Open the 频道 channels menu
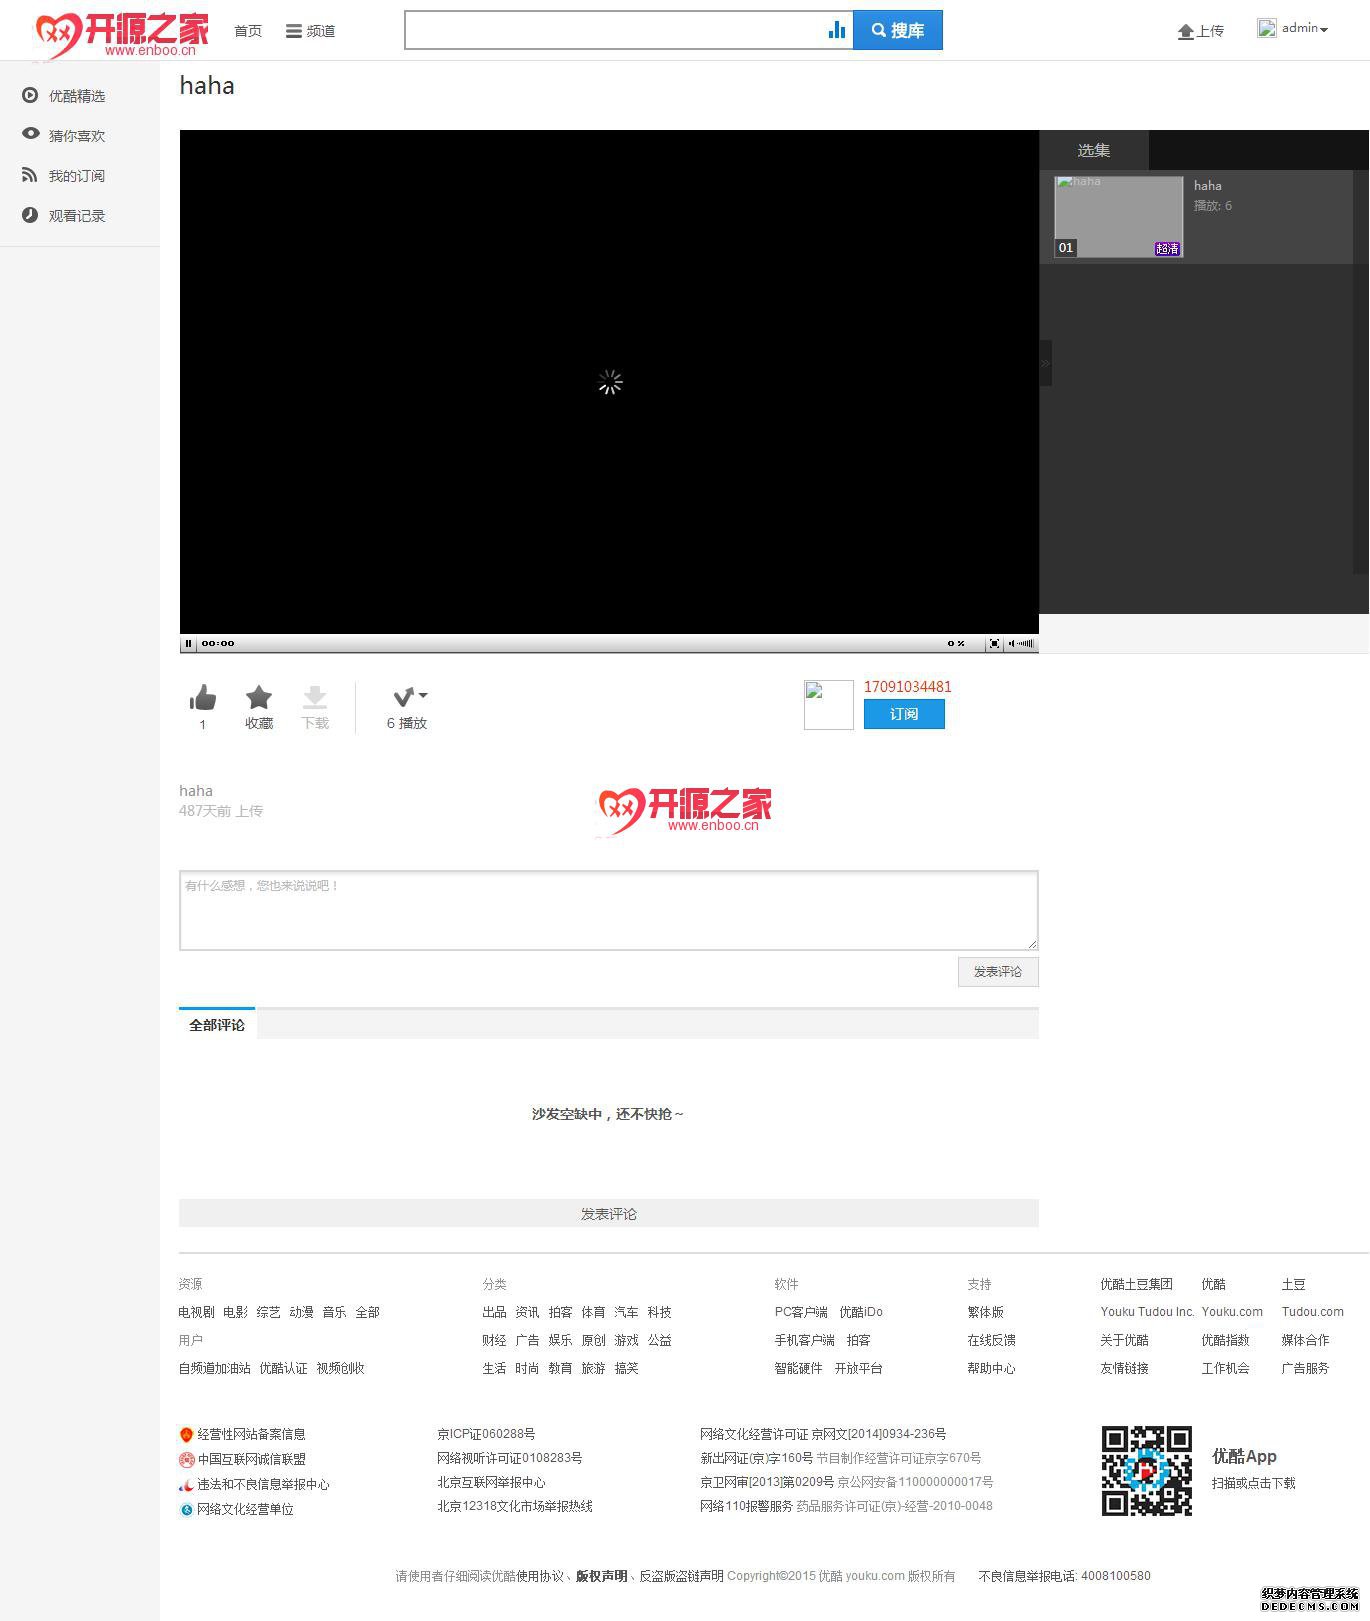 310,31
